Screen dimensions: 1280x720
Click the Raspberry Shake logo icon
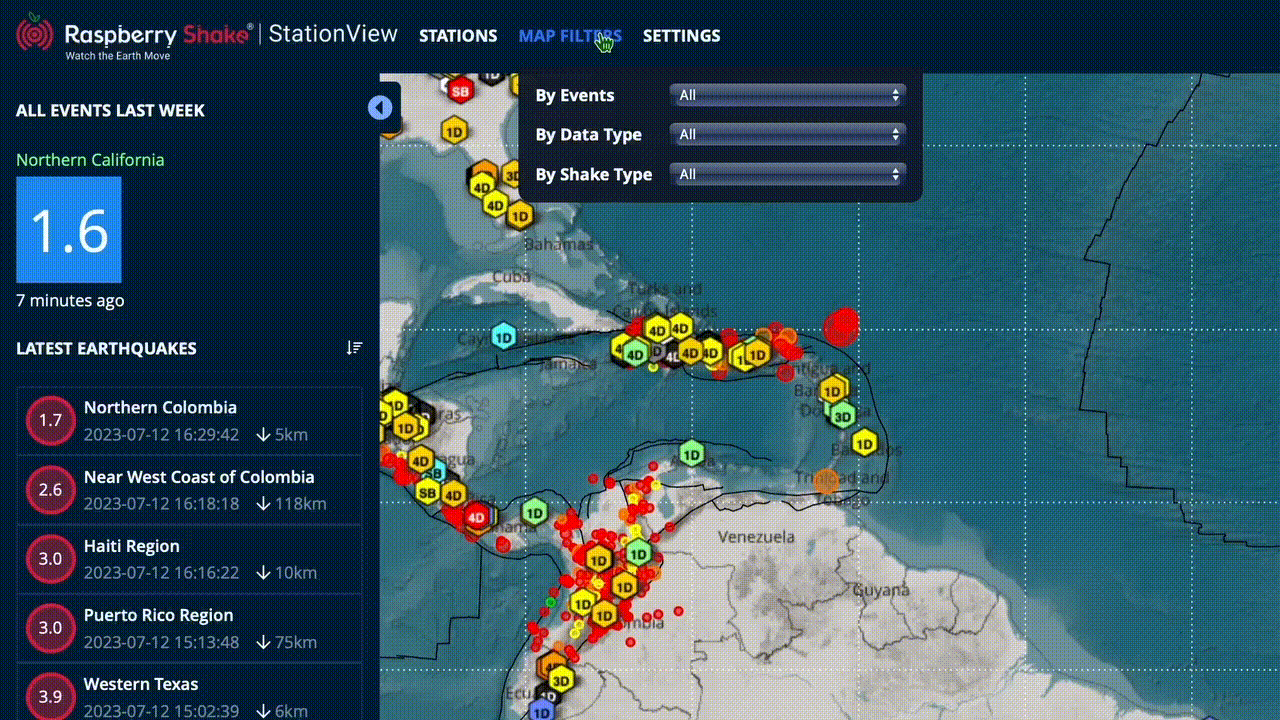coord(35,35)
